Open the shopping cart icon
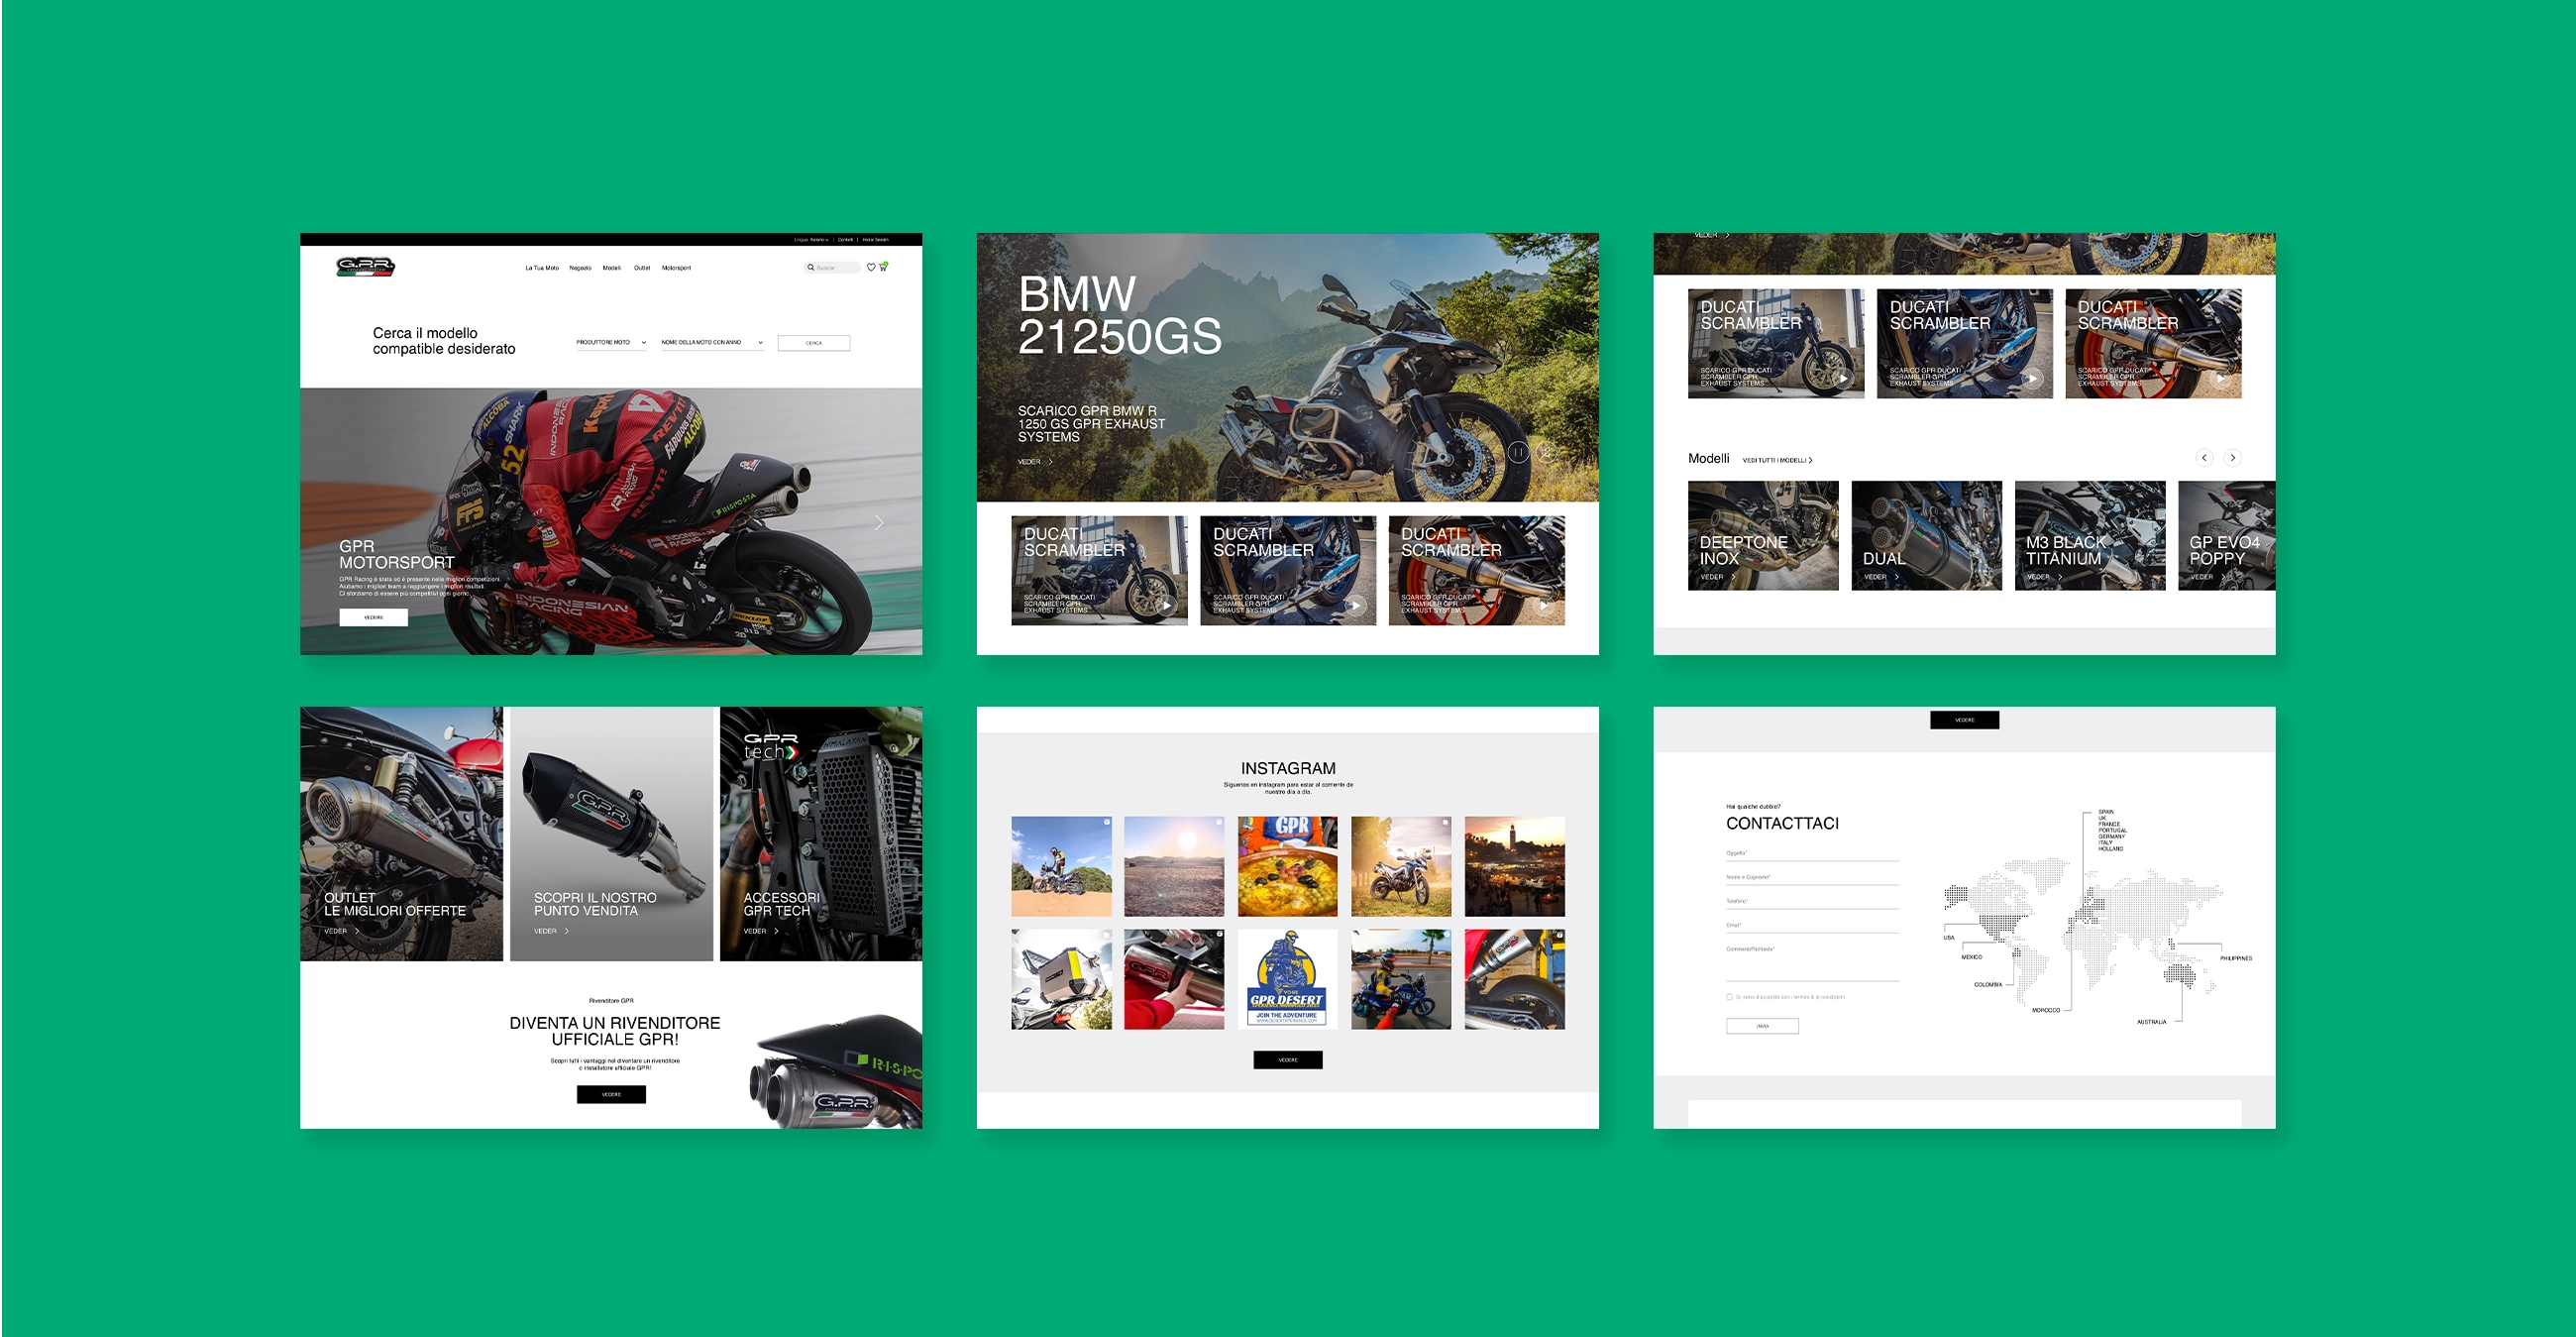 (883, 267)
